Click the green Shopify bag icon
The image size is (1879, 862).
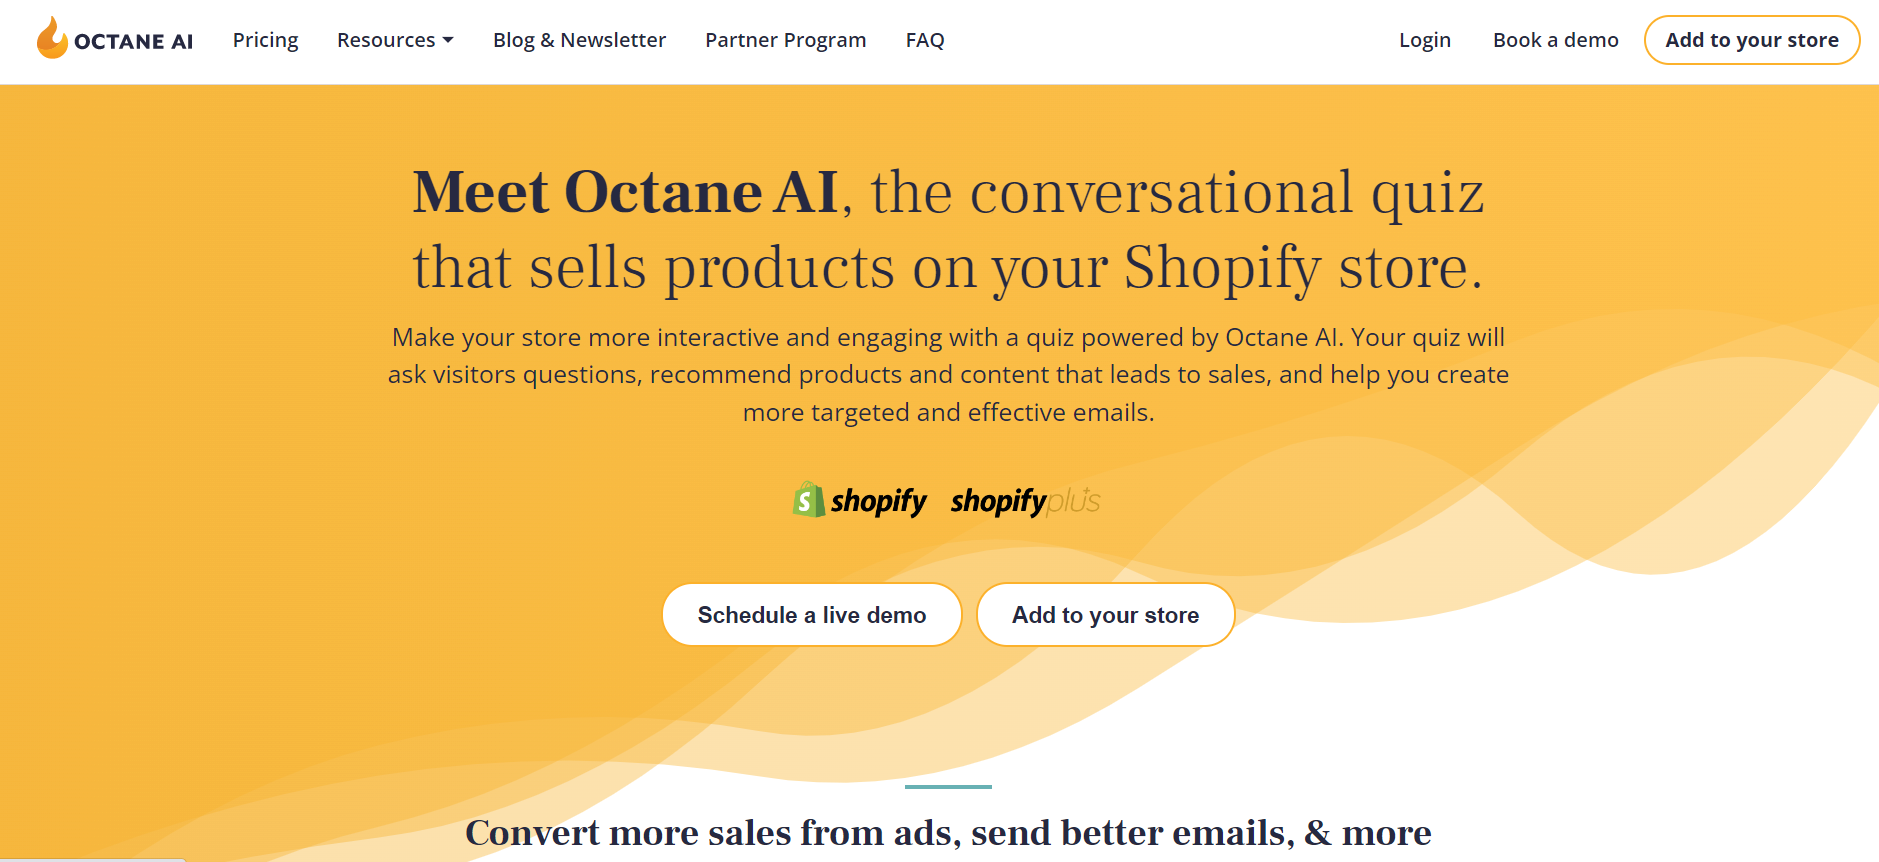[x=808, y=499]
